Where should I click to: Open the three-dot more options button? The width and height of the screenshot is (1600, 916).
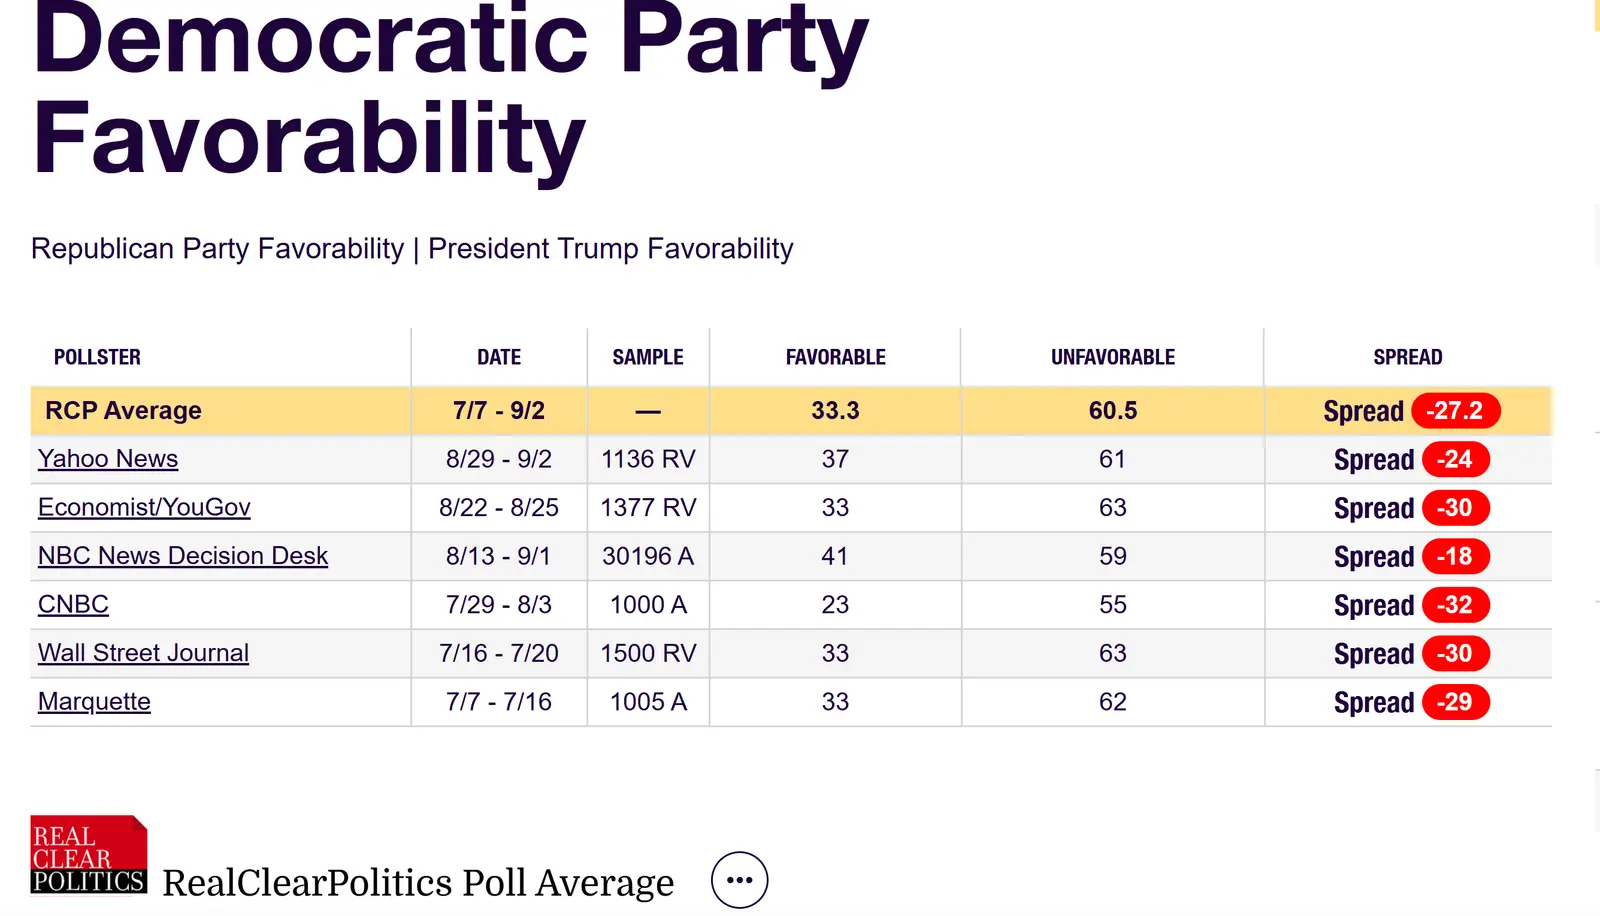739,880
